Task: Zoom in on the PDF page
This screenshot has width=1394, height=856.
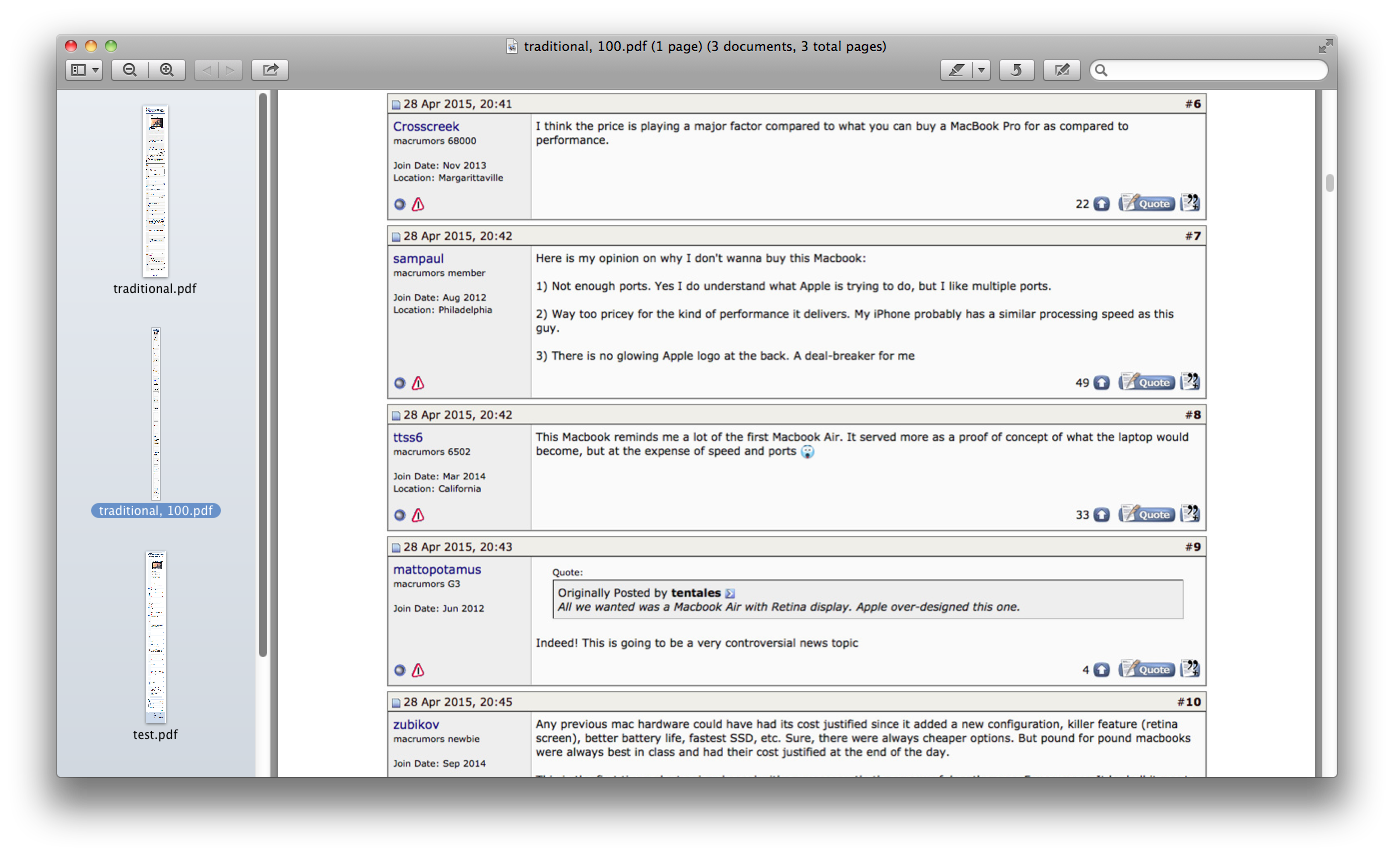Action: point(167,70)
